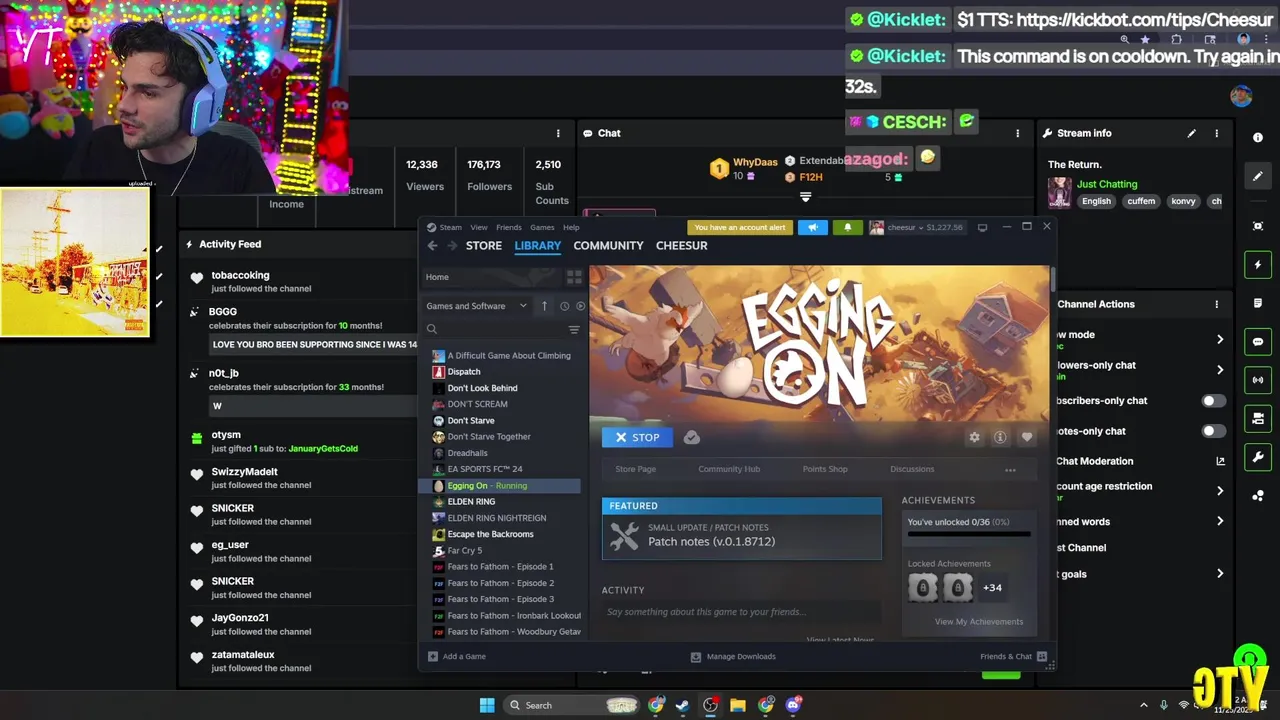Open the Games menu in Steam
The height and width of the screenshot is (720, 1280).
542,227
